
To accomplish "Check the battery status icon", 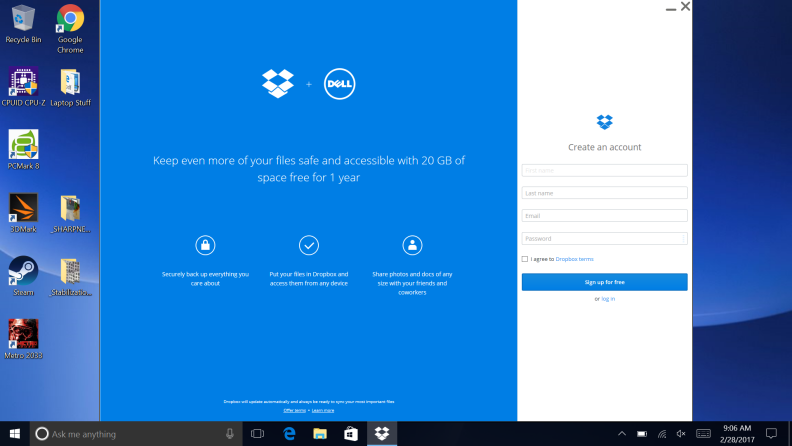I will click(642, 434).
